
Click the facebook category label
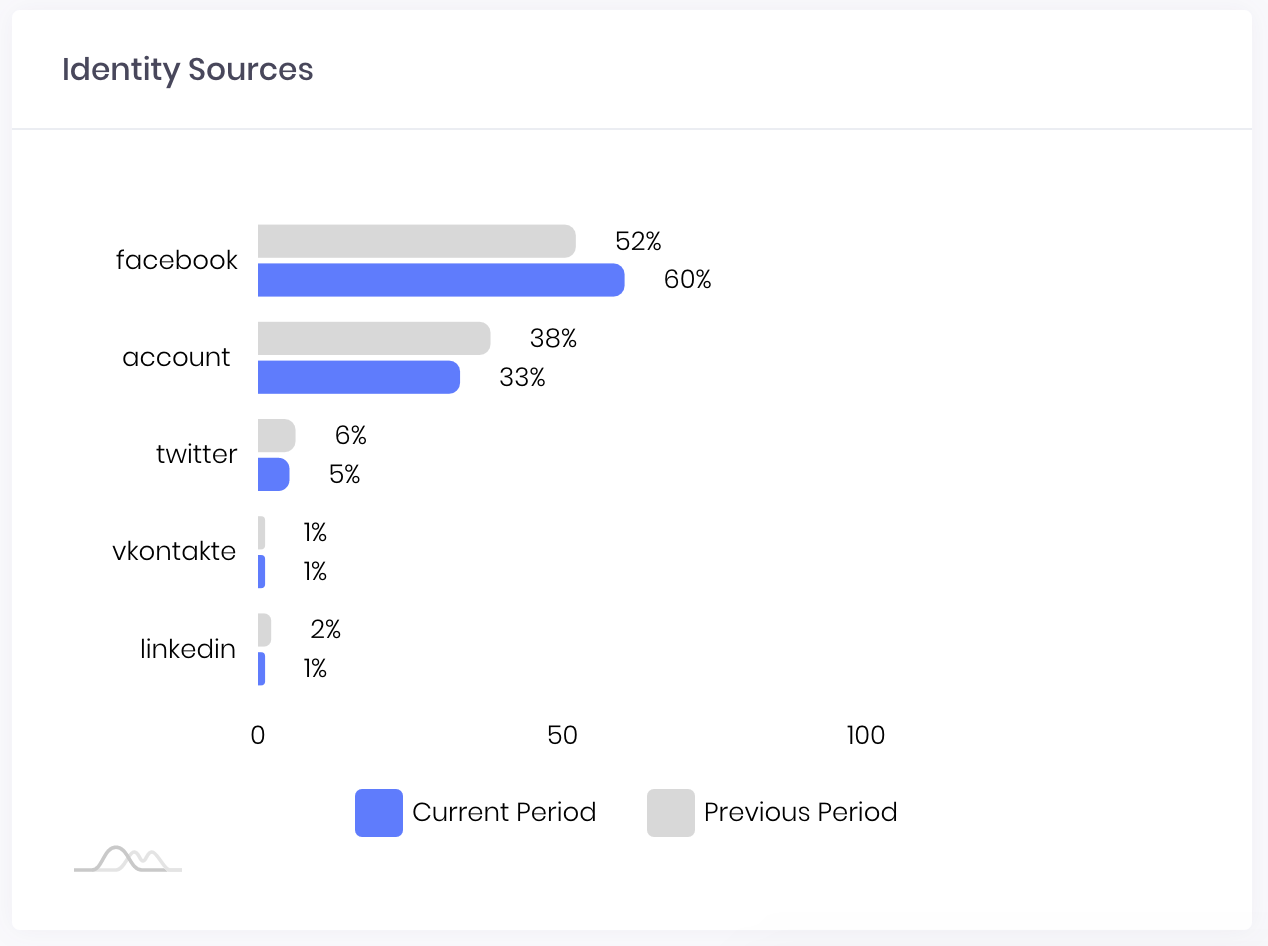[x=177, y=260]
